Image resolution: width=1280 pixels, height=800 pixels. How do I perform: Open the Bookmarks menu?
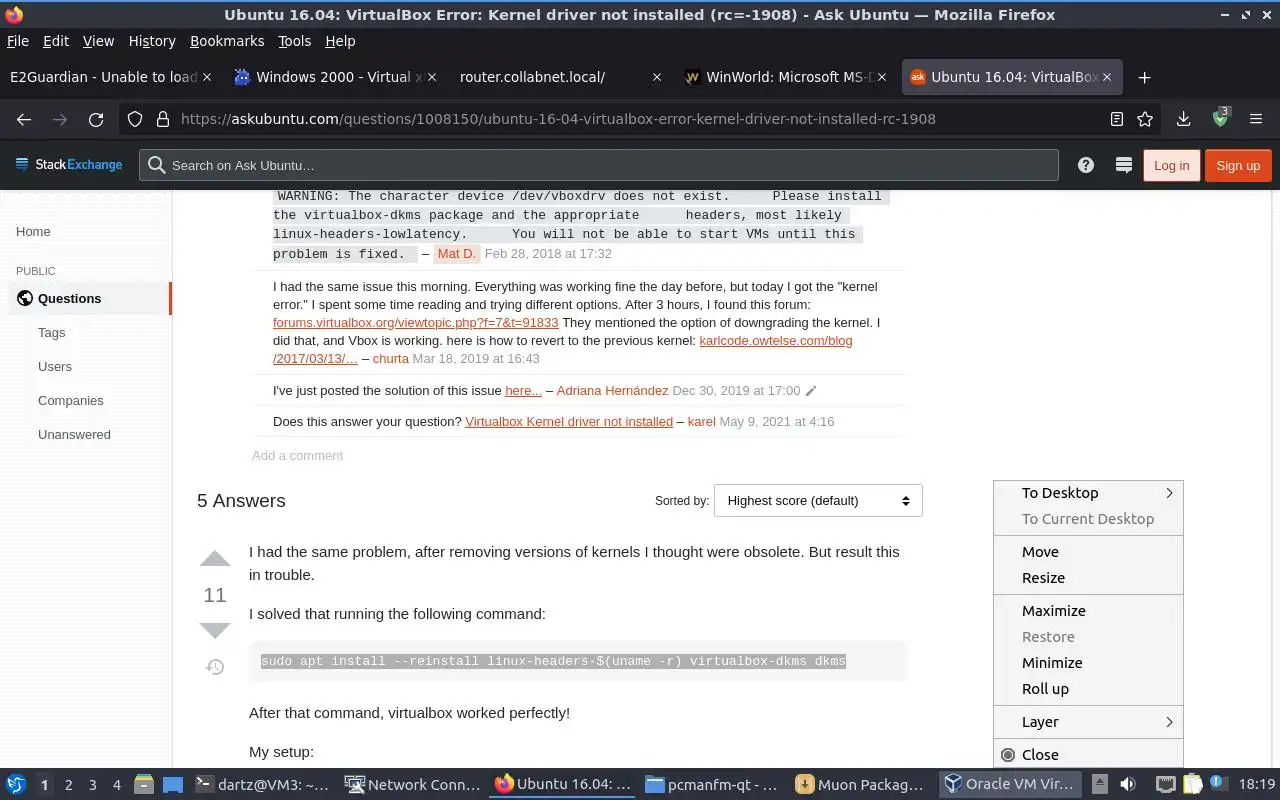tap(227, 41)
